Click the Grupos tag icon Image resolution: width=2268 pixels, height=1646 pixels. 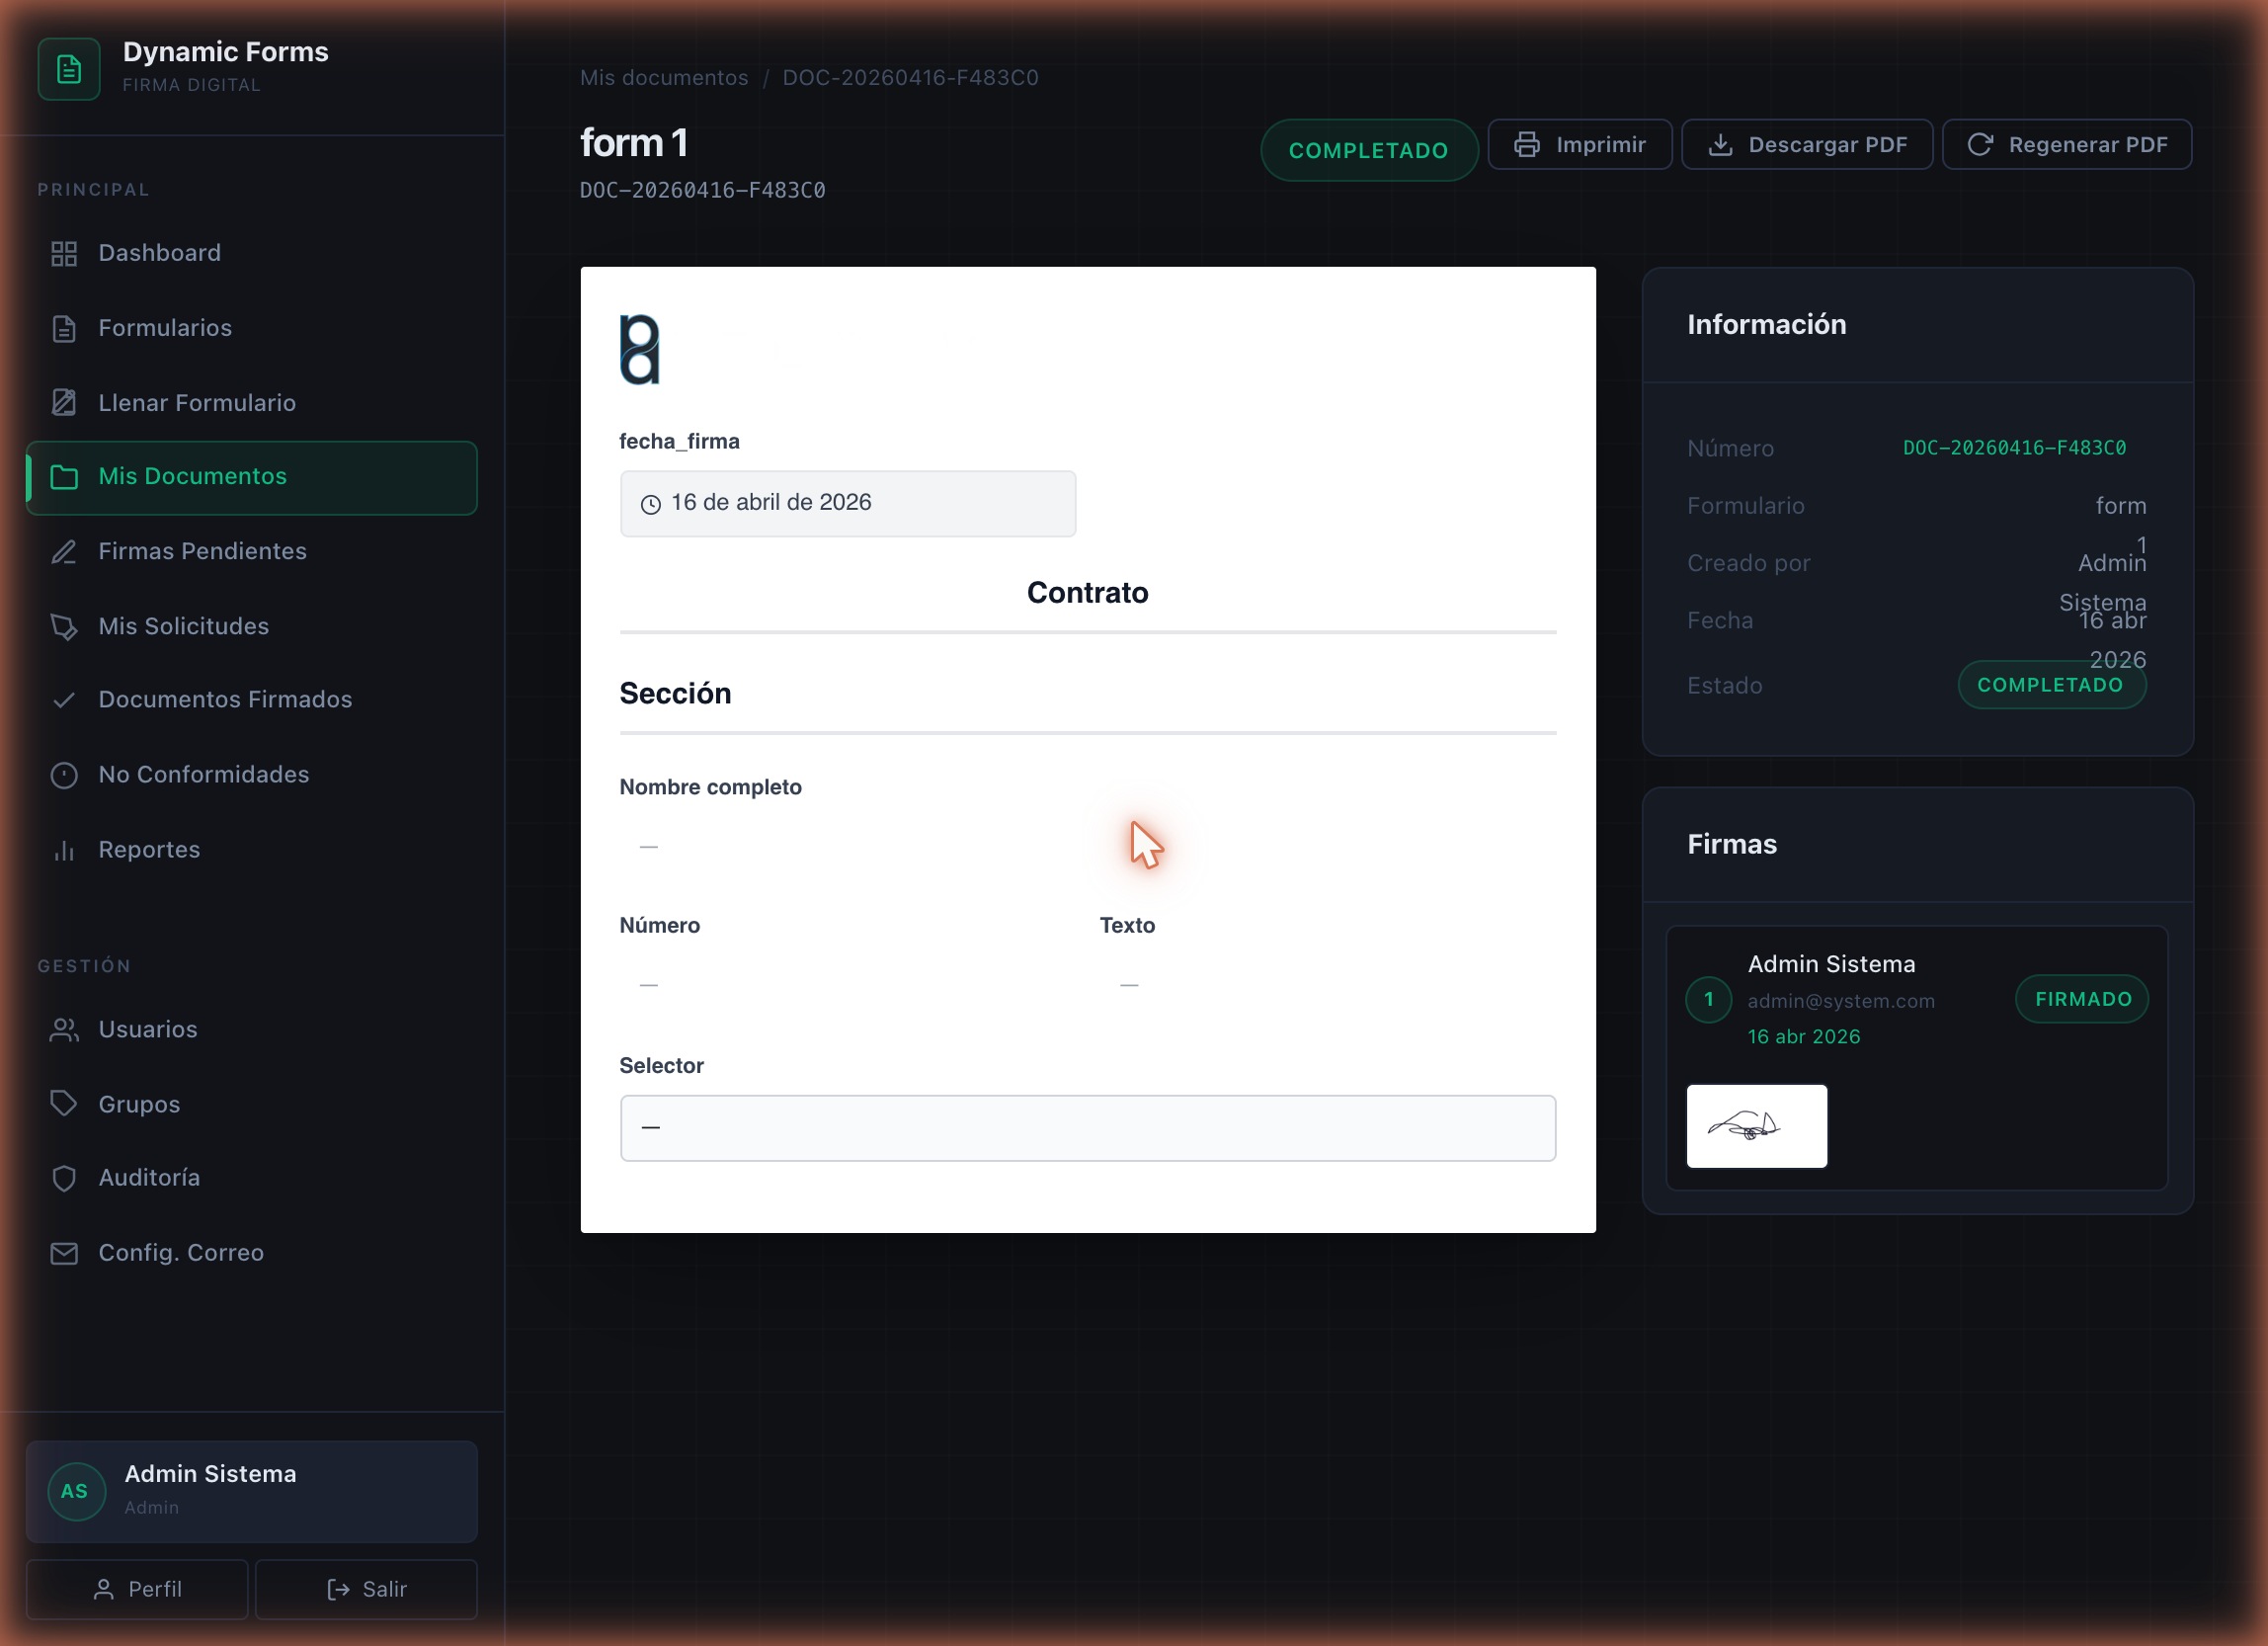coord(64,1104)
